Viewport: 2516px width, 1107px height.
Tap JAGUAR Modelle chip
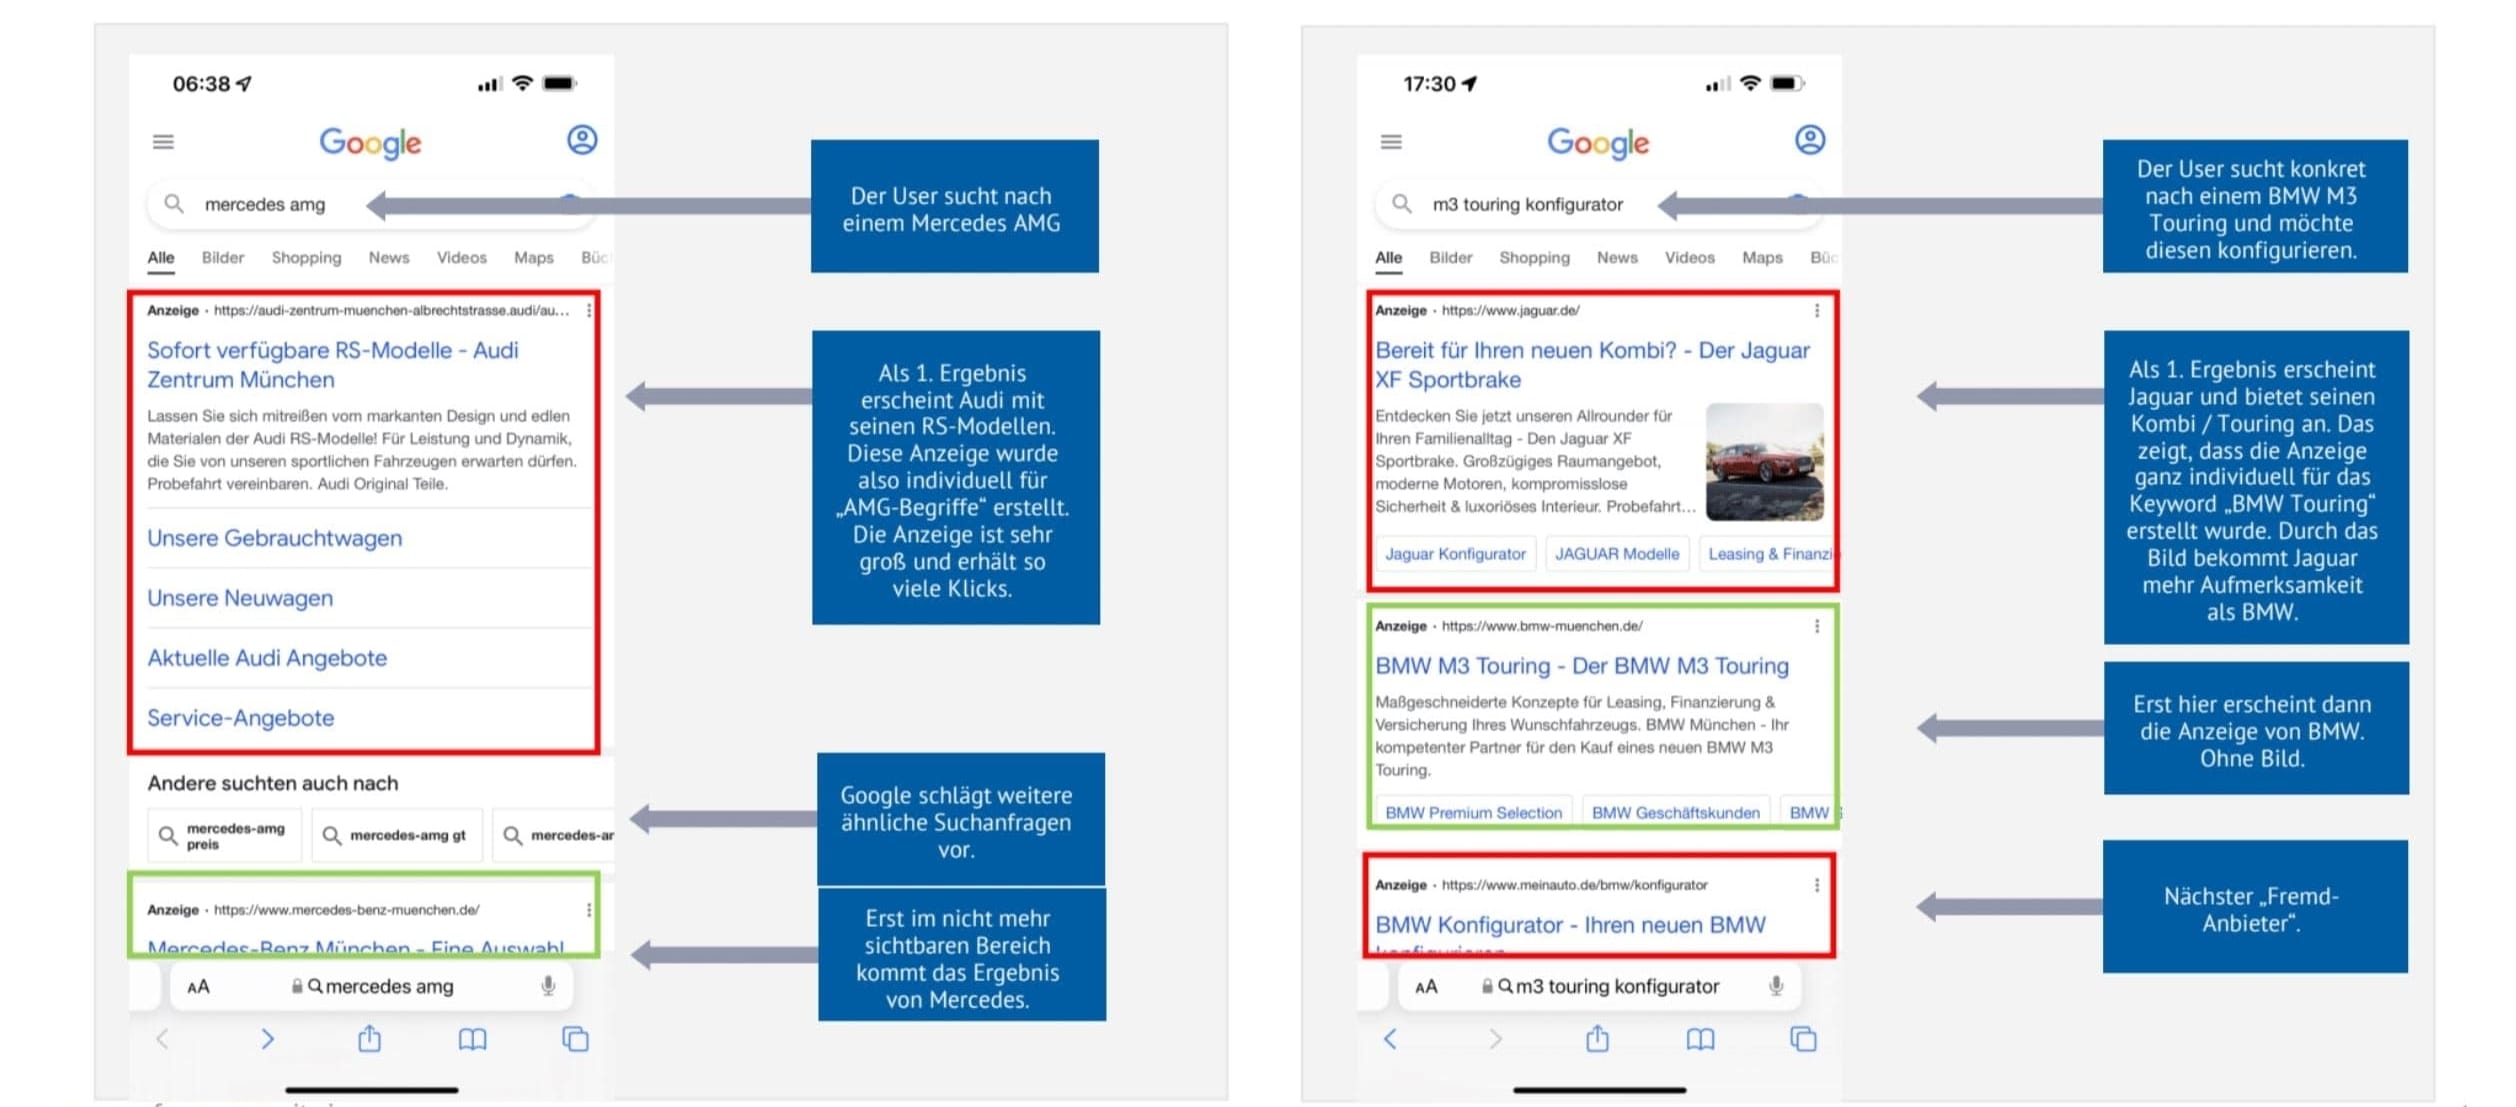click(1617, 554)
